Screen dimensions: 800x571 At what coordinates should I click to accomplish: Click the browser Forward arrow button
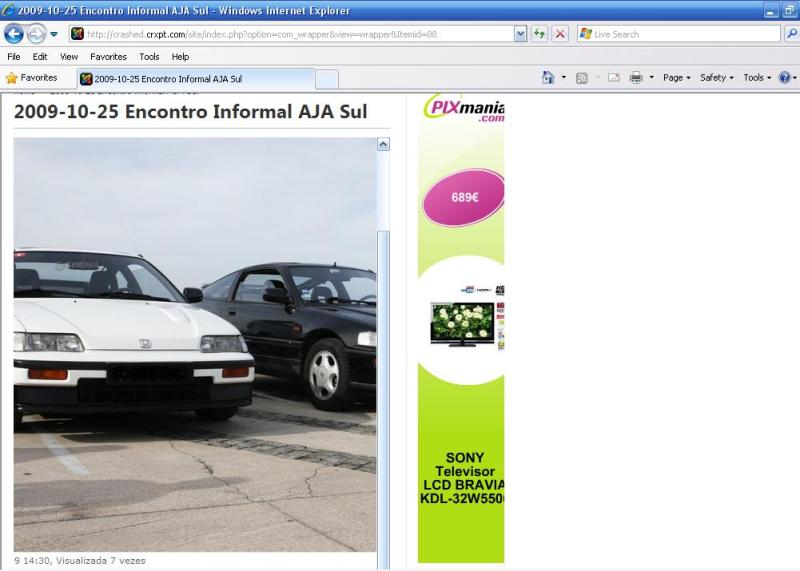pyautogui.click(x=36, y=34)
